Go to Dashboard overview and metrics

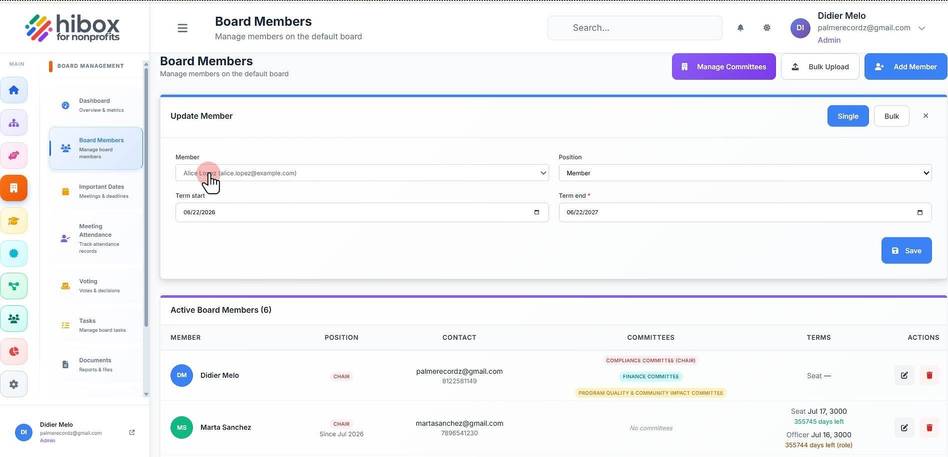click(x=96, y=105)
